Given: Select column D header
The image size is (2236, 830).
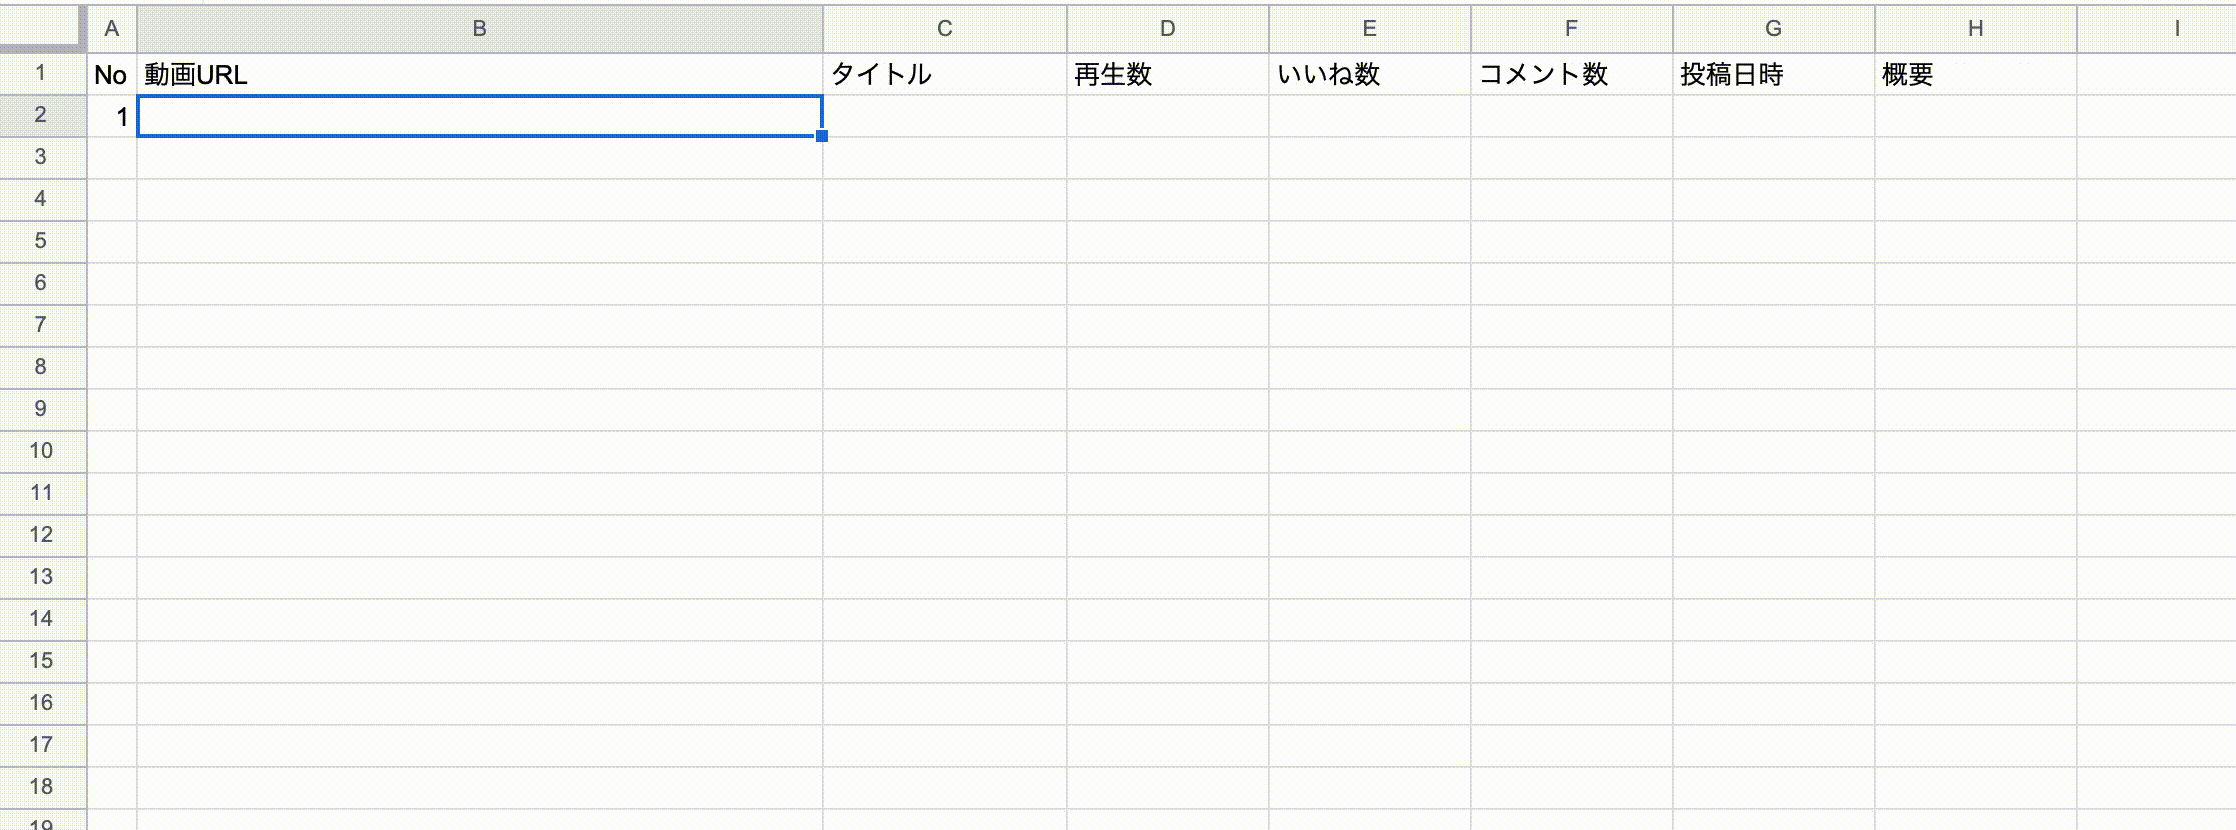Looking at the screenshot, I should (1168, 29).
